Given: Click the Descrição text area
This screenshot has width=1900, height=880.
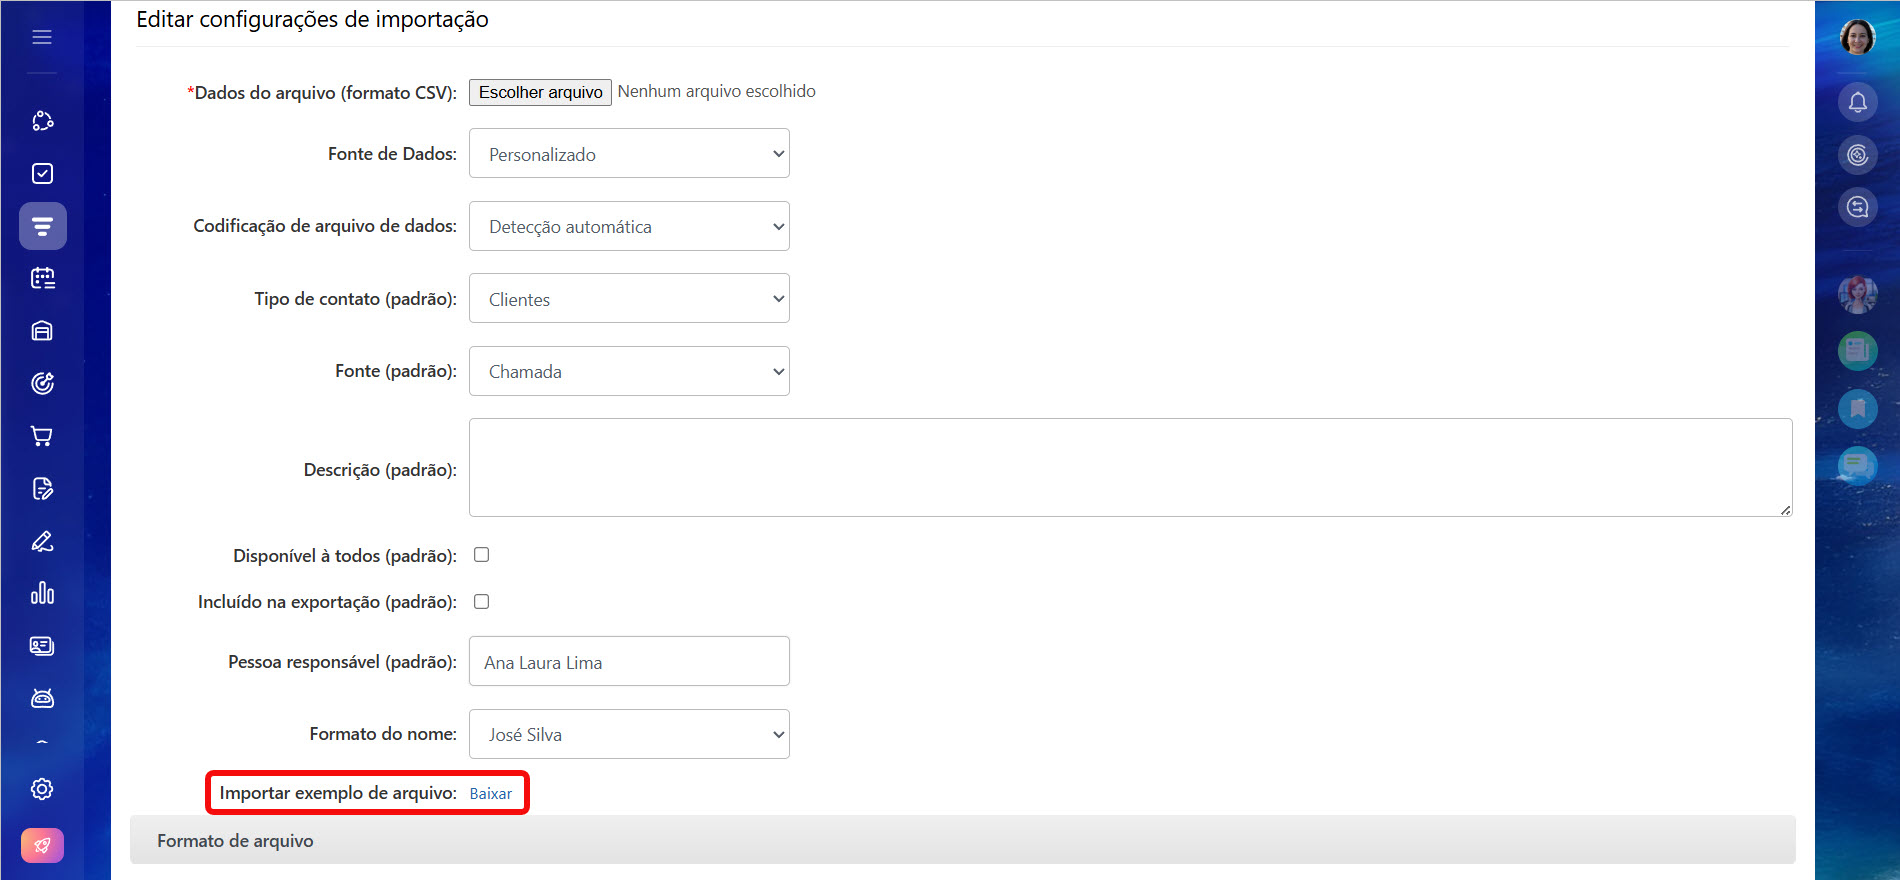Looking at the screenshot, I should pyautogui.click(x=1130, y=468).
